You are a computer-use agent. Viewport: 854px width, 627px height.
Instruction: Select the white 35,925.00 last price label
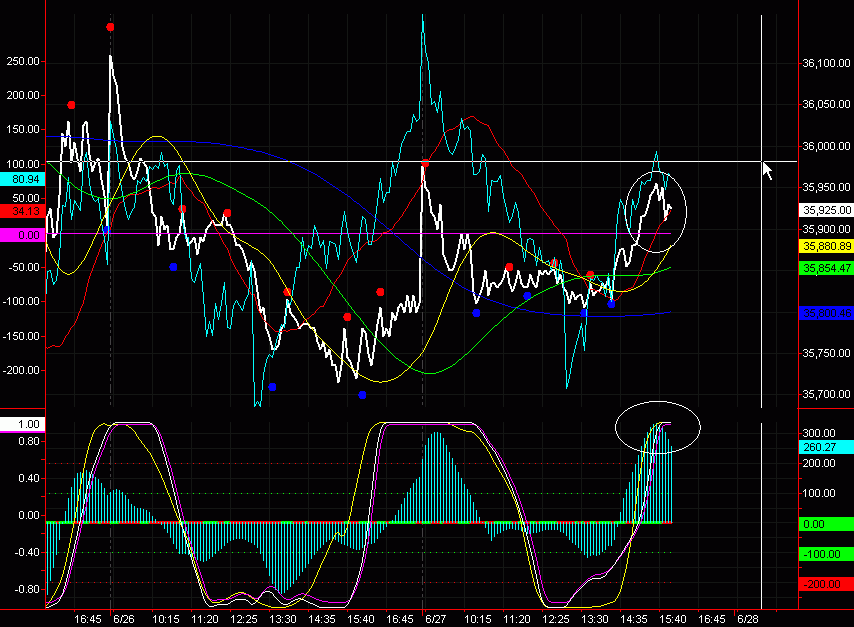pyautogui.click(x=826, y=210)
